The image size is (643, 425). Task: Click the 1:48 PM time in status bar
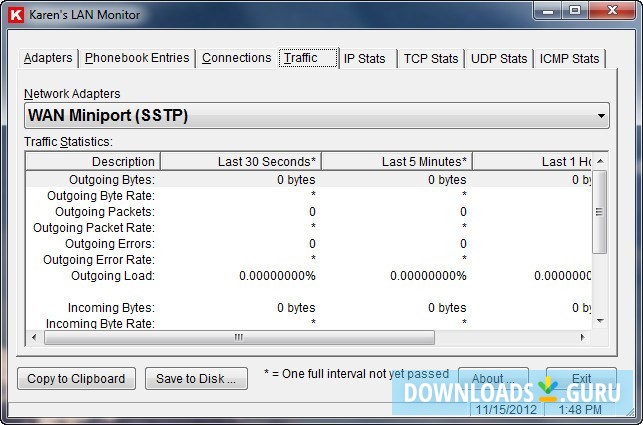click(x=580, y=409)
